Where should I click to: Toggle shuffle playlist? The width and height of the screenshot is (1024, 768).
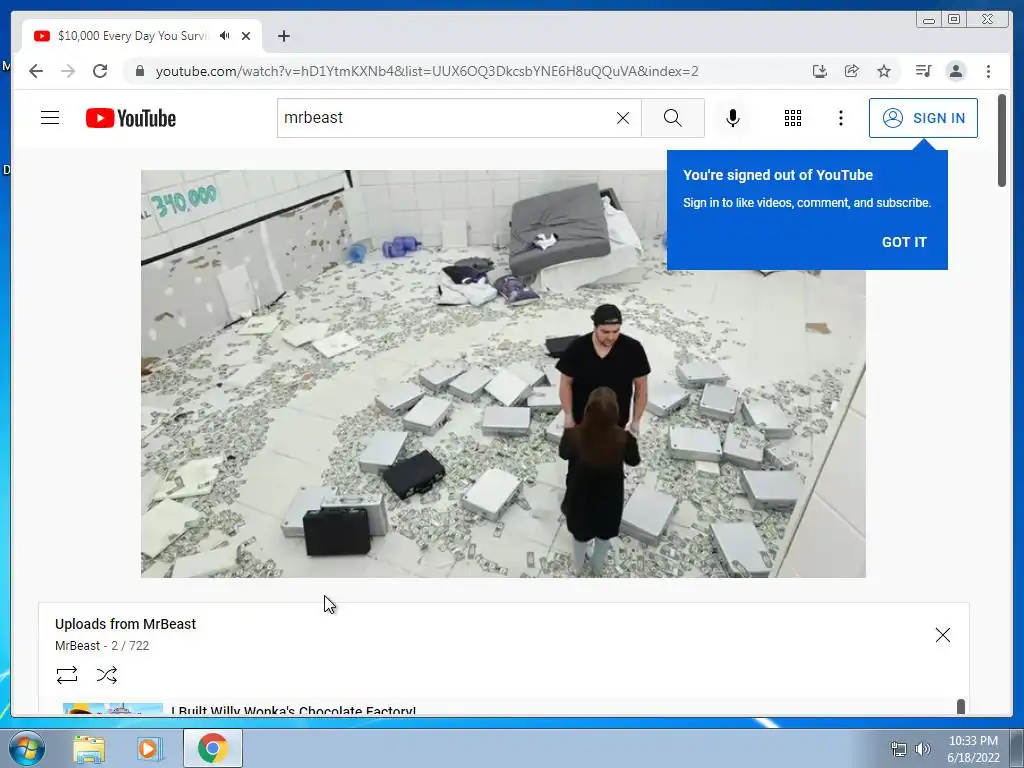pos(106,675)
